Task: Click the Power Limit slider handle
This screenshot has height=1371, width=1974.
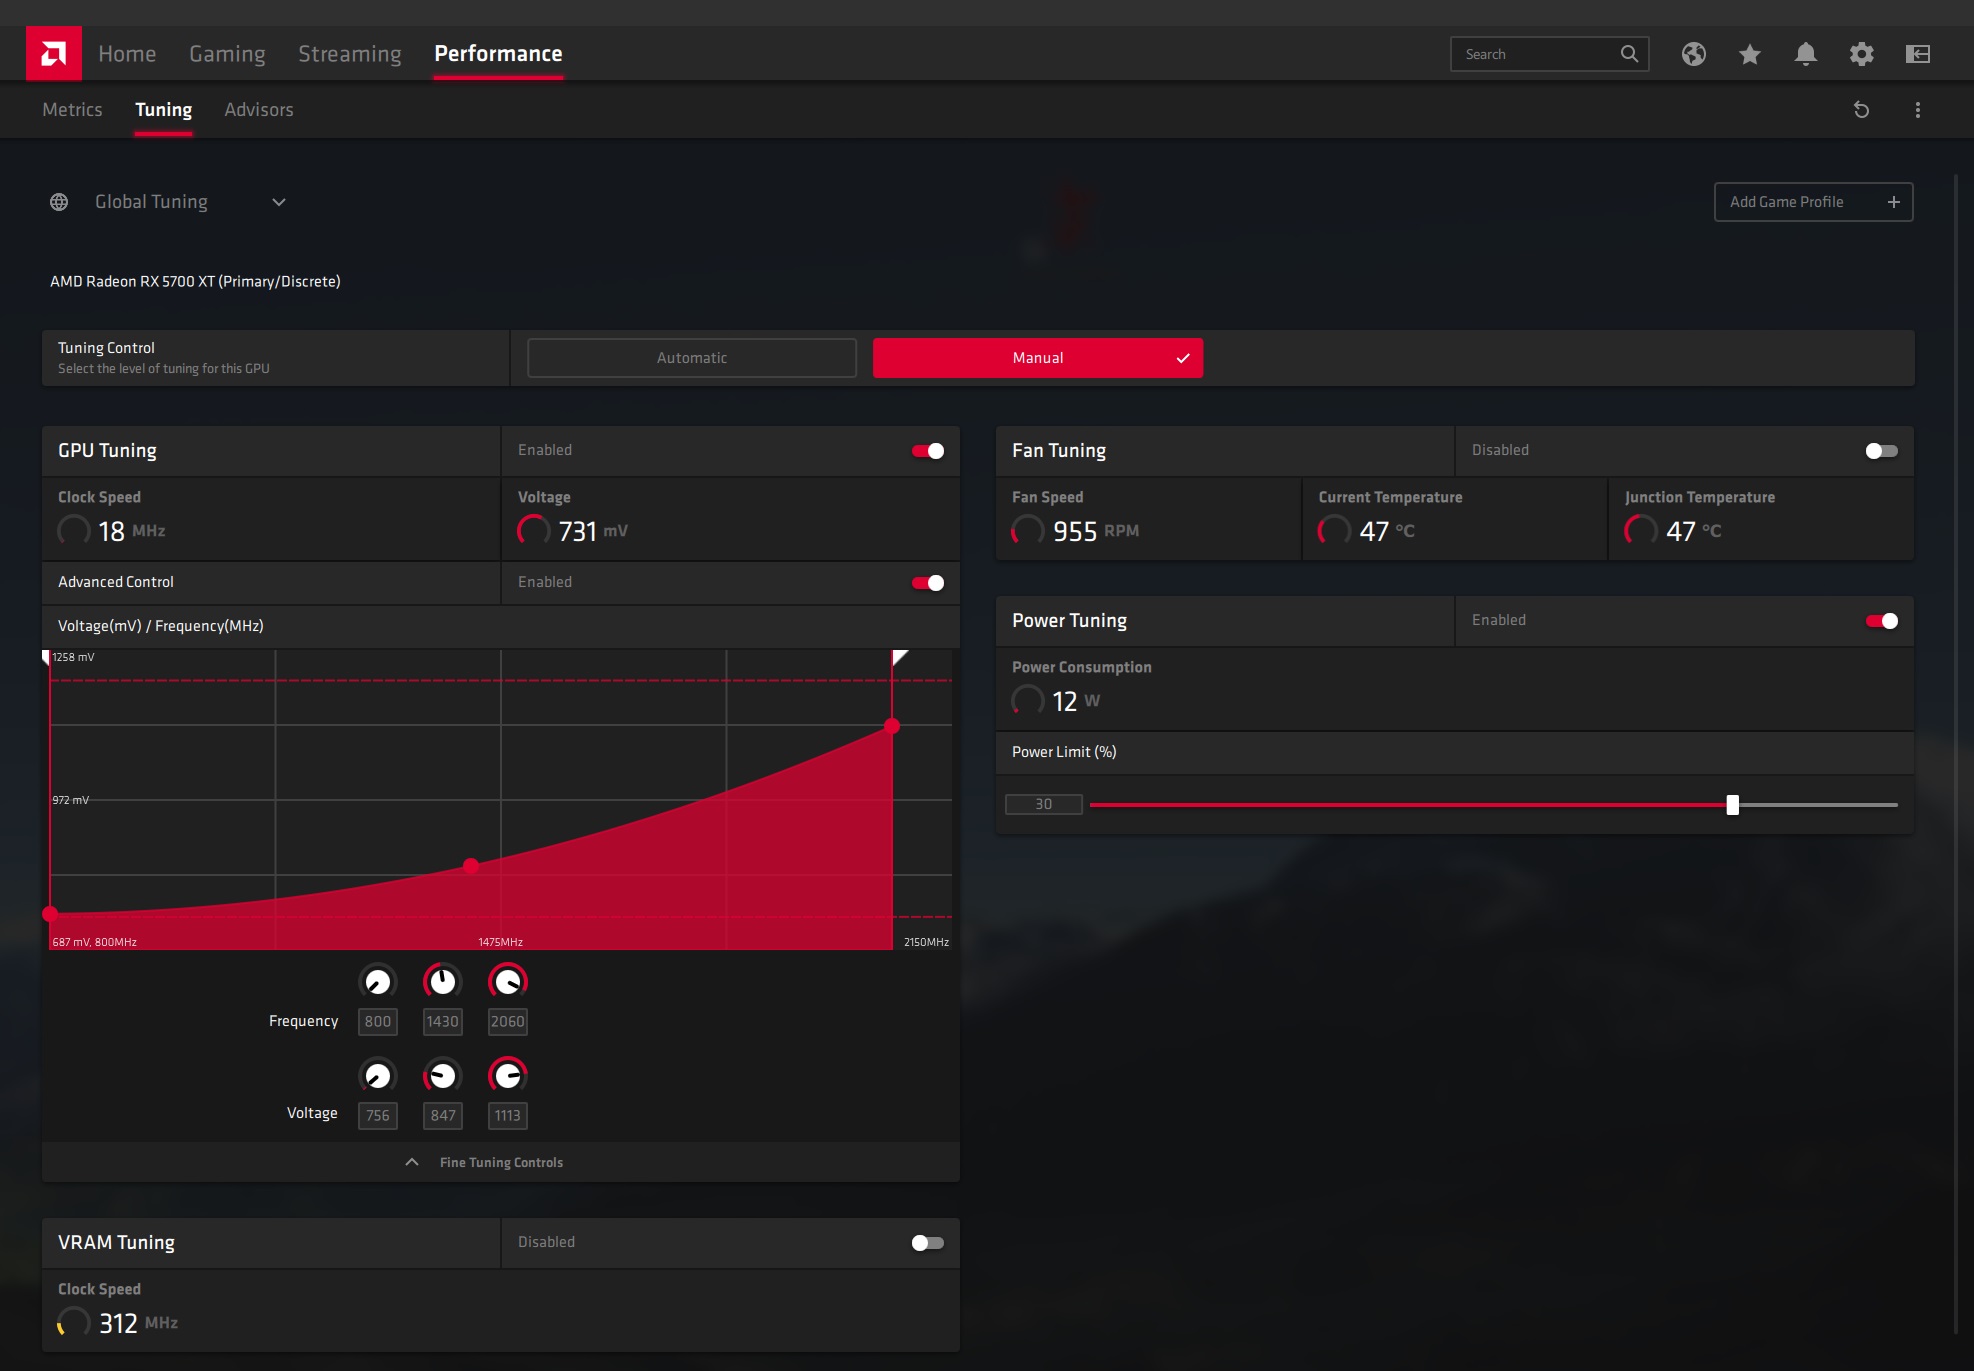Action: tap(1732, 805)
